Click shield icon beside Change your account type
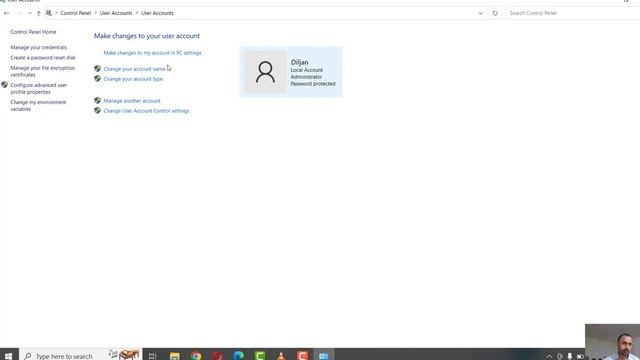 [x=97, y=79]
